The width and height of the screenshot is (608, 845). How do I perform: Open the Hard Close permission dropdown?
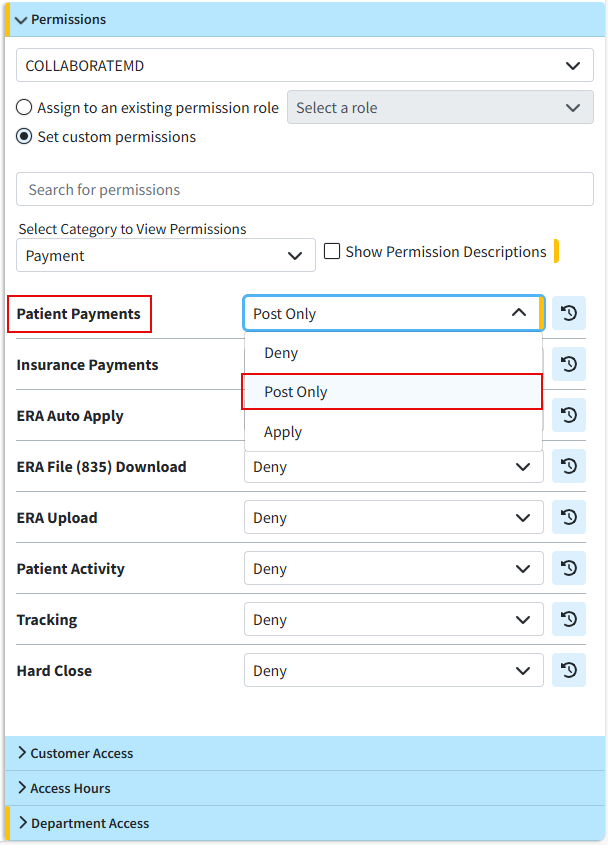point(393,671)
